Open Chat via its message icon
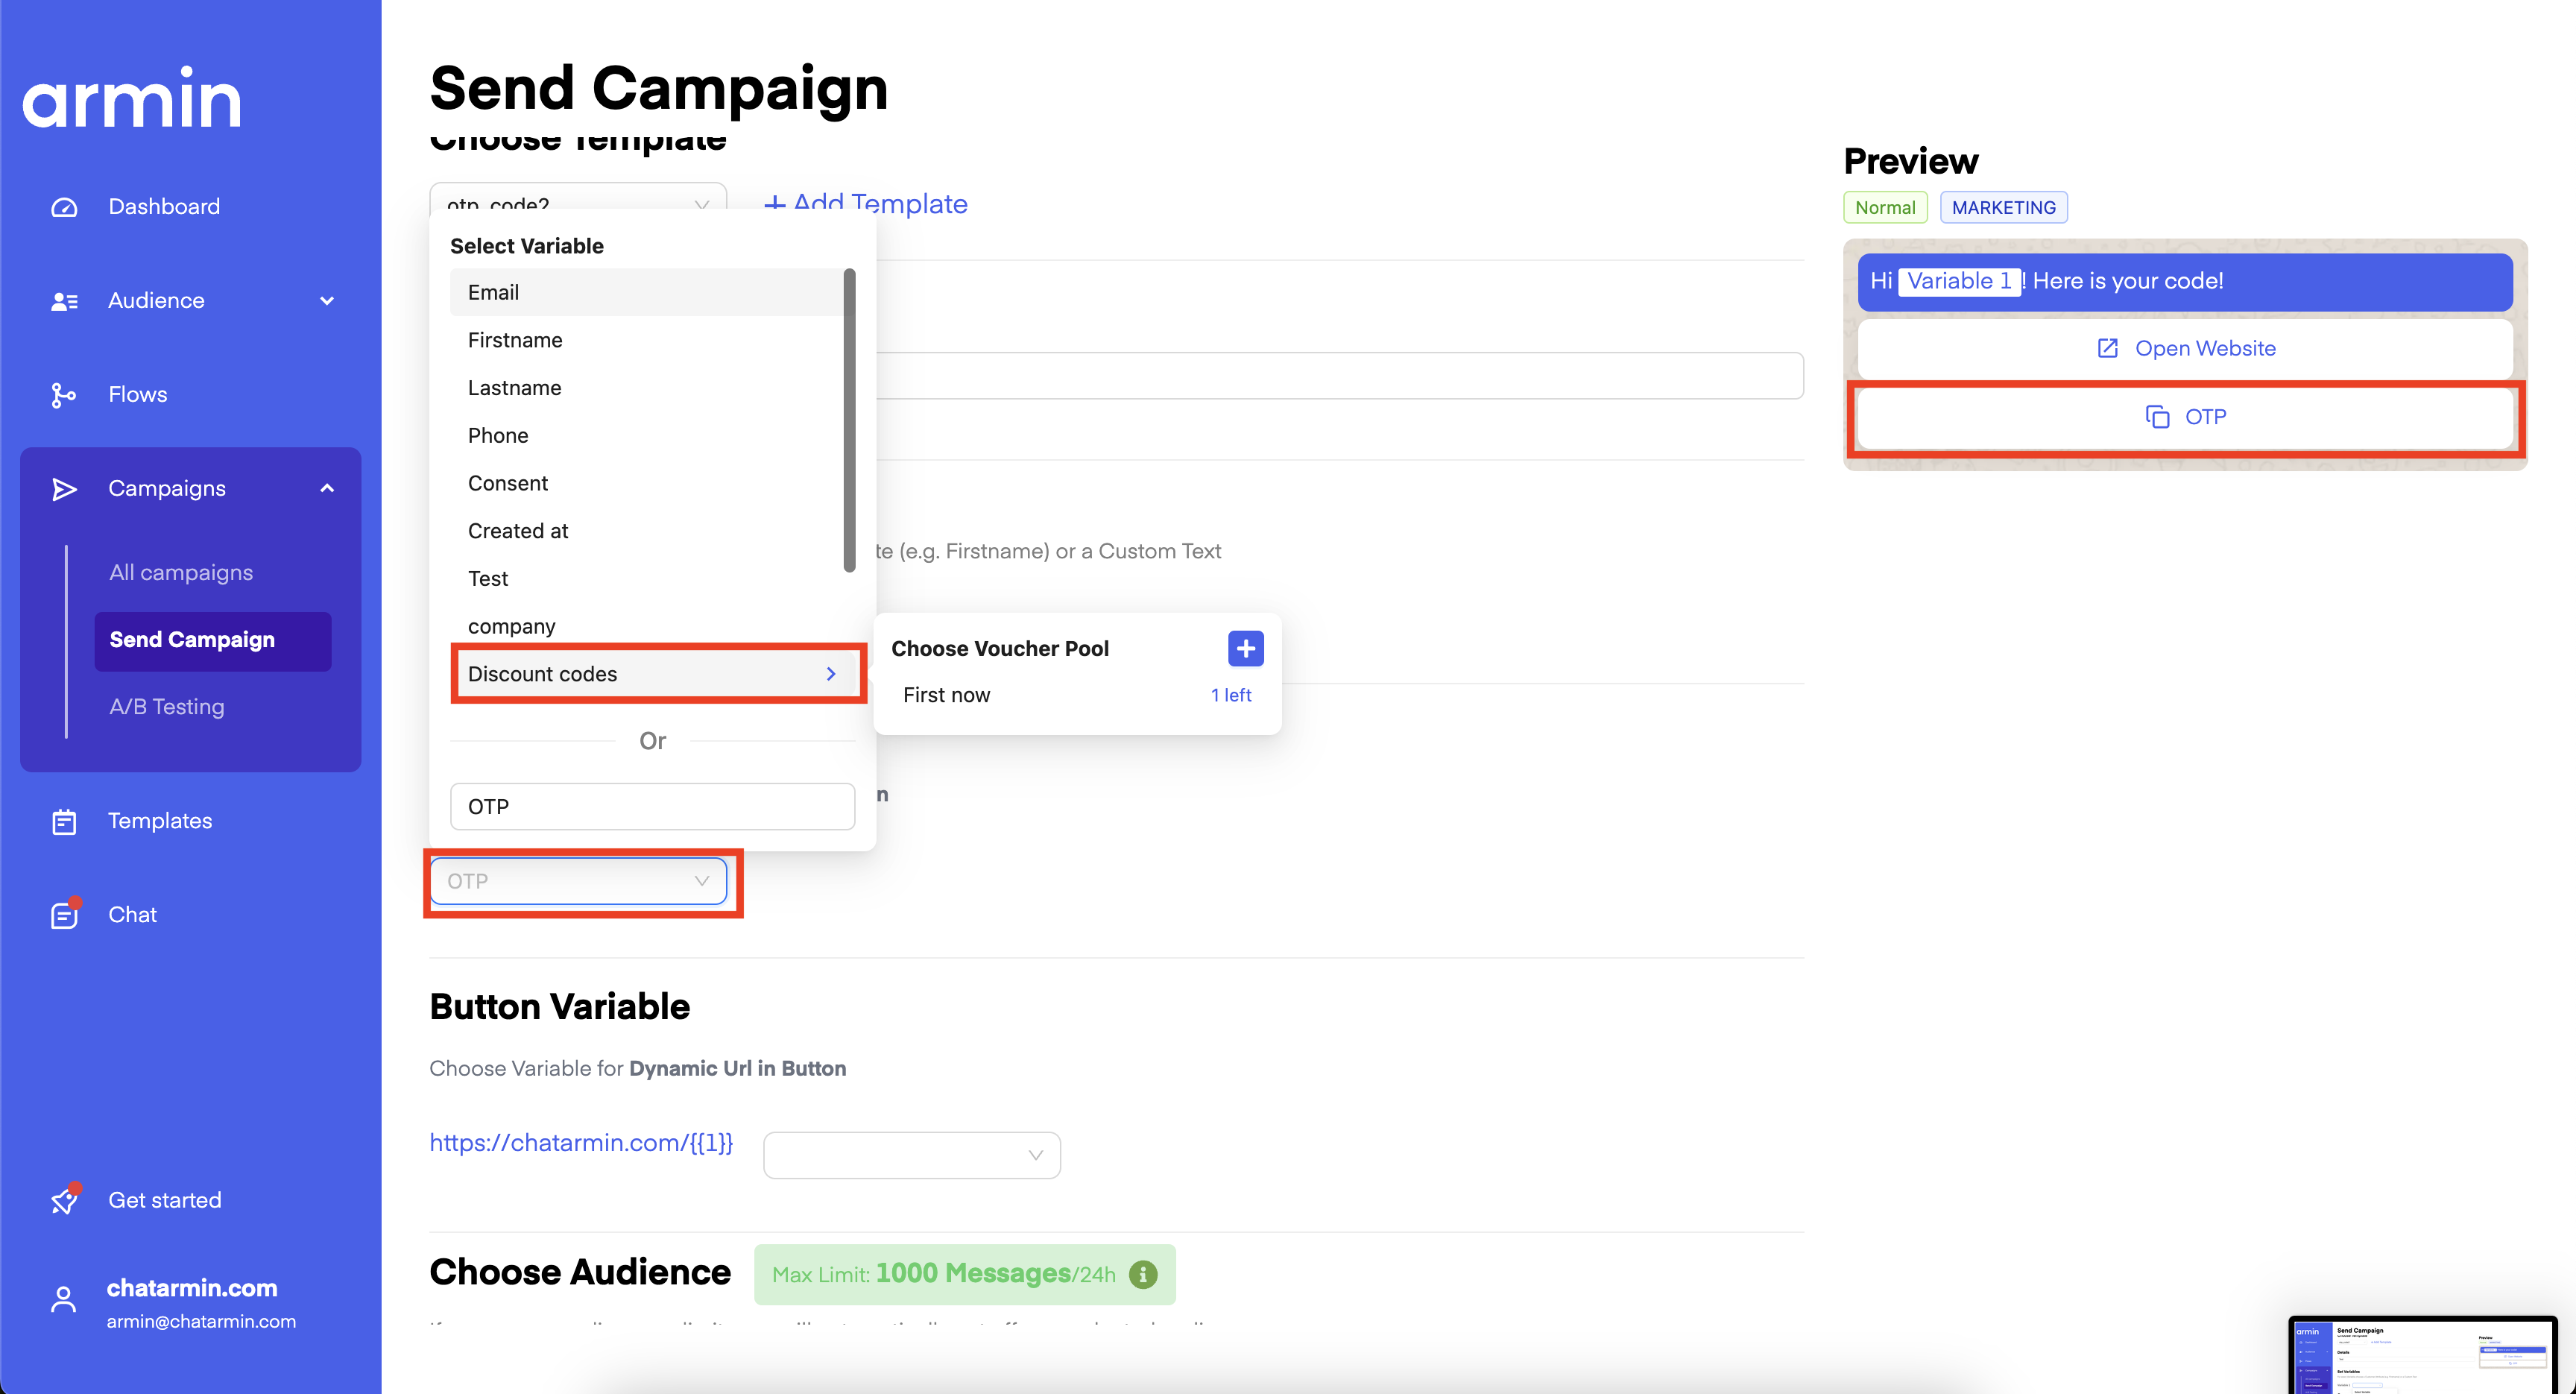 (x=64, y=915)
